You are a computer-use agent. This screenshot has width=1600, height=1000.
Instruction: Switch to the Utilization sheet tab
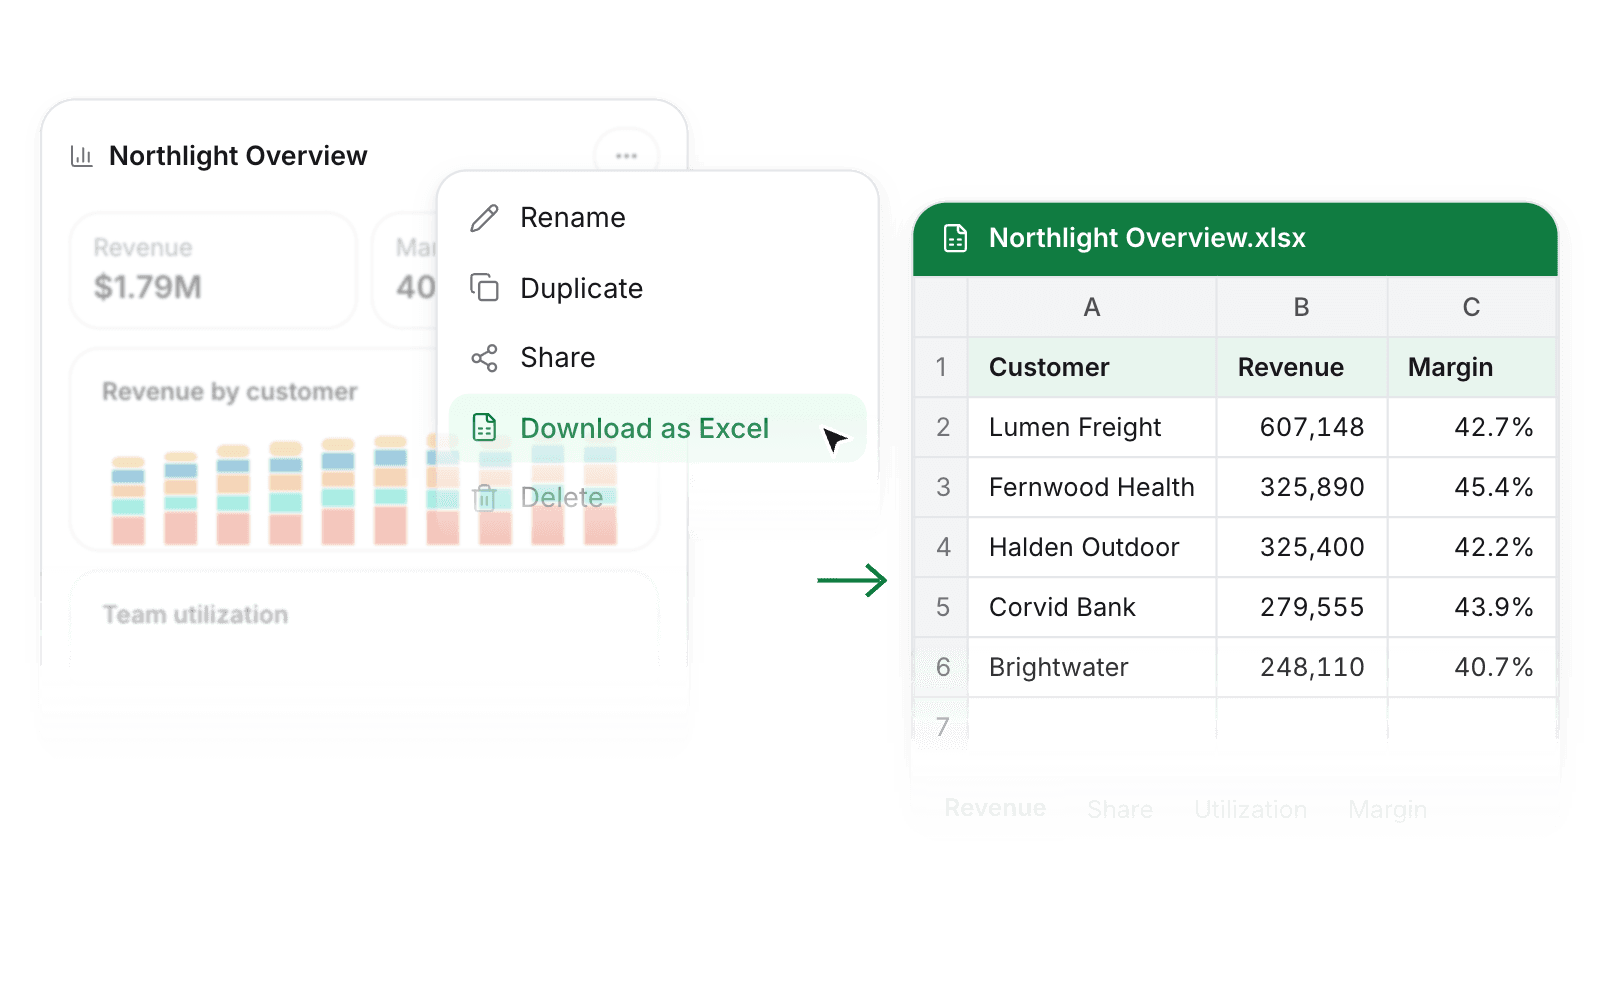coord(1250,809)
